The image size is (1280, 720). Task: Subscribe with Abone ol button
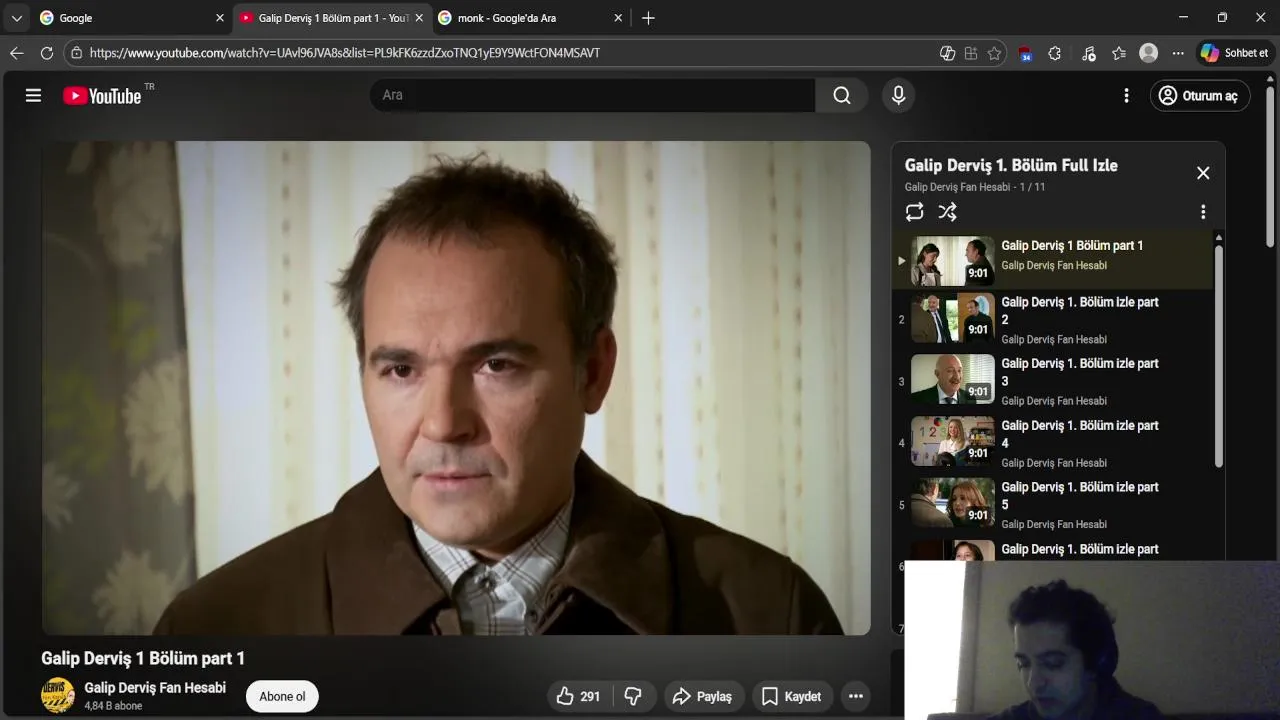pos(282,696)
